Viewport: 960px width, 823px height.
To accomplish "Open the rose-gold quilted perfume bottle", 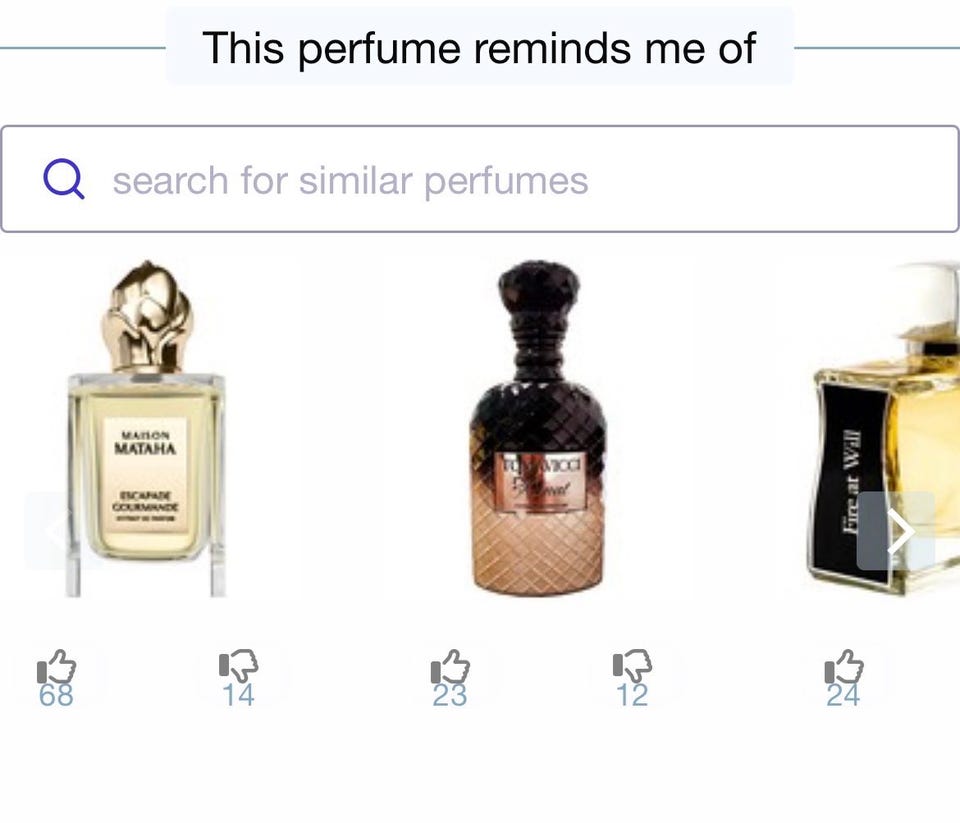I will tap(538, 427).
